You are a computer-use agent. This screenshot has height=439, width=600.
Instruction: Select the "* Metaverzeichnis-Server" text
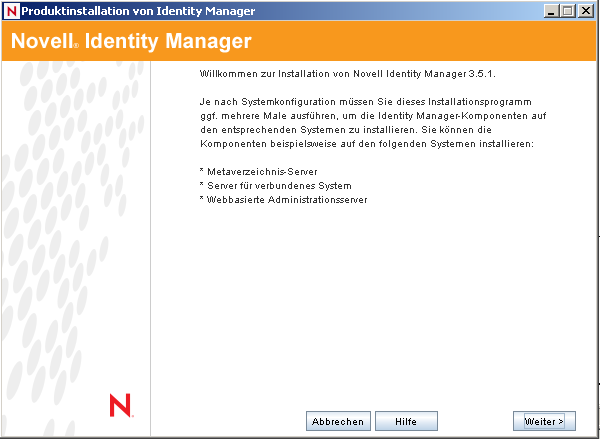[259, 172]
